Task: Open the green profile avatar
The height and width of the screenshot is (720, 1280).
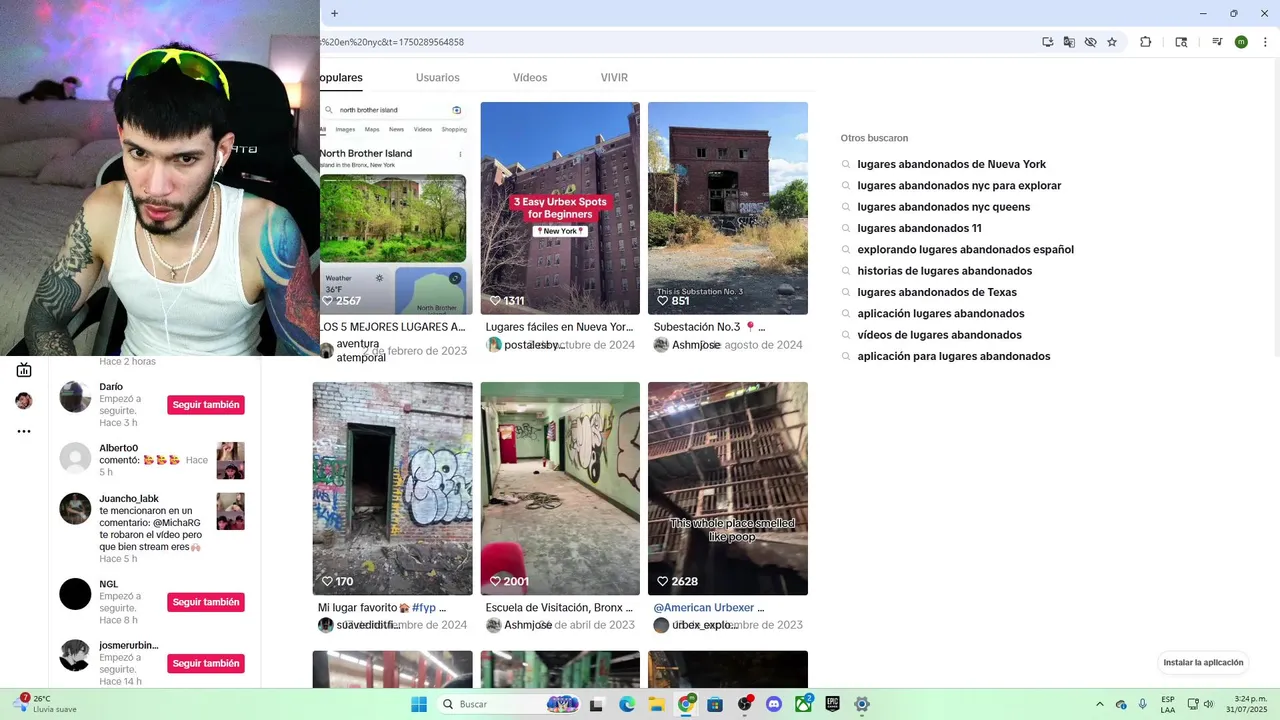Action: pyautogui.click(x=1241, y=42)
